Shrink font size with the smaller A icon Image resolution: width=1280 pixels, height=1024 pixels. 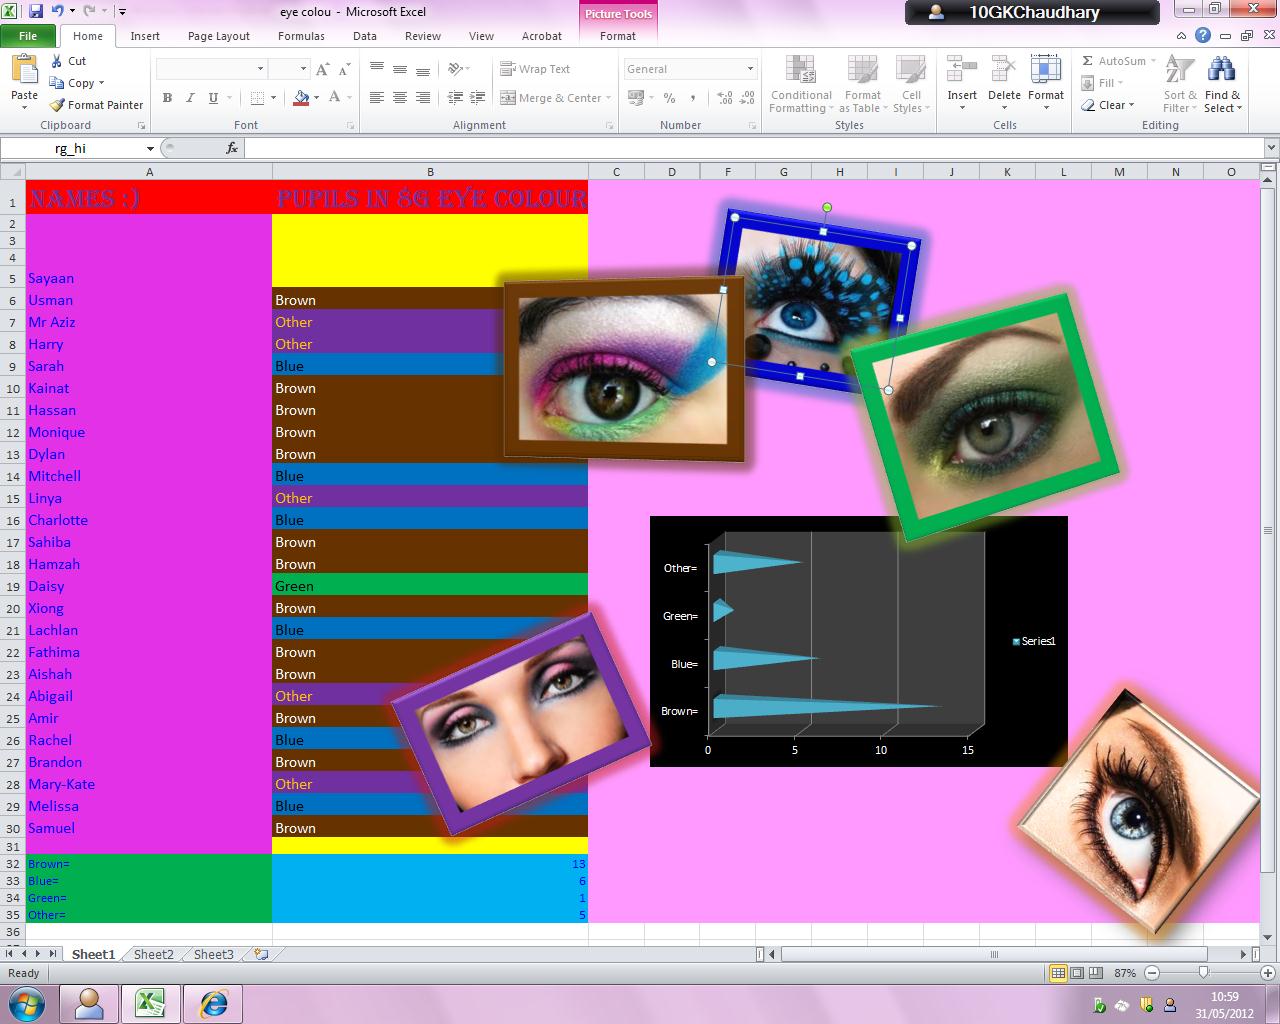point(344,69)
